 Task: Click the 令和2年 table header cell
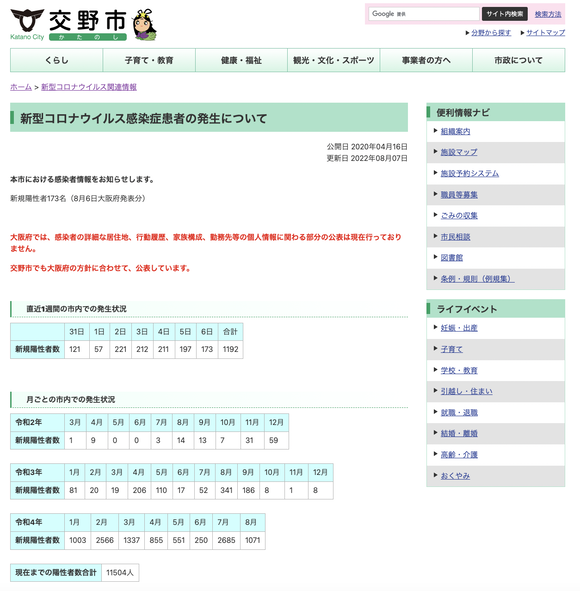37,422
